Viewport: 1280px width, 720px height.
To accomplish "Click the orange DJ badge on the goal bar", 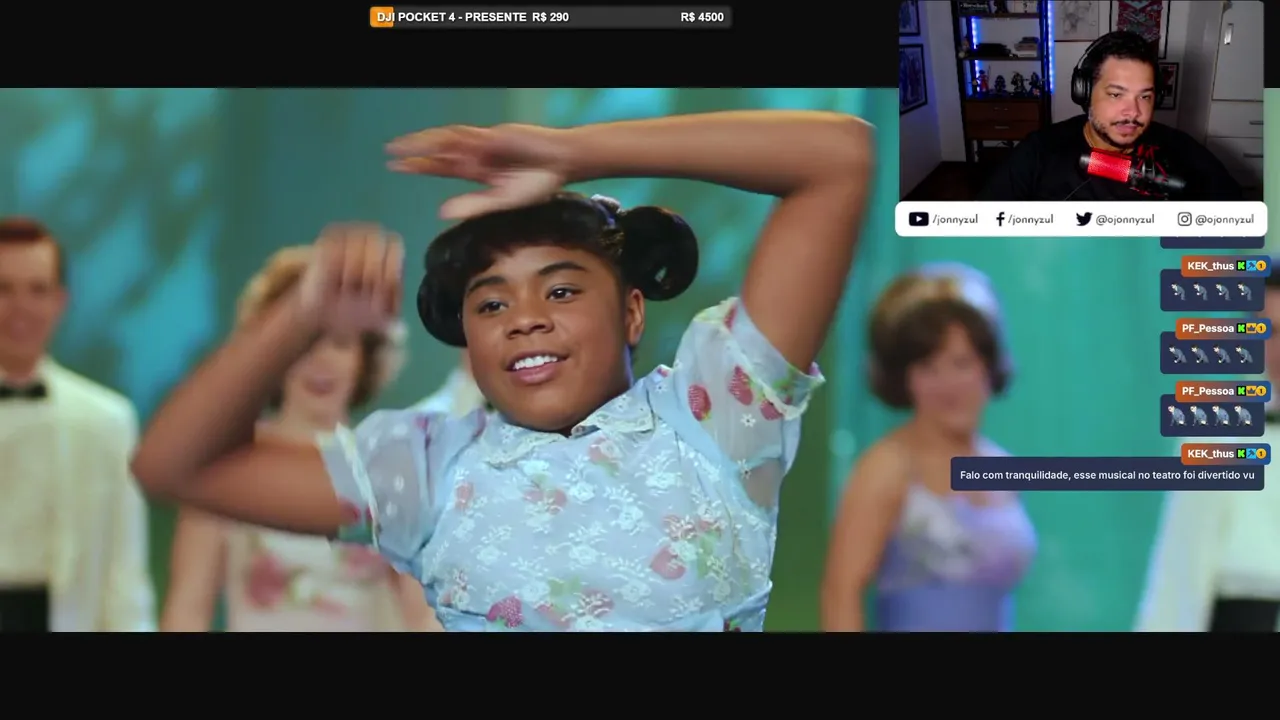I will [383, 17].
